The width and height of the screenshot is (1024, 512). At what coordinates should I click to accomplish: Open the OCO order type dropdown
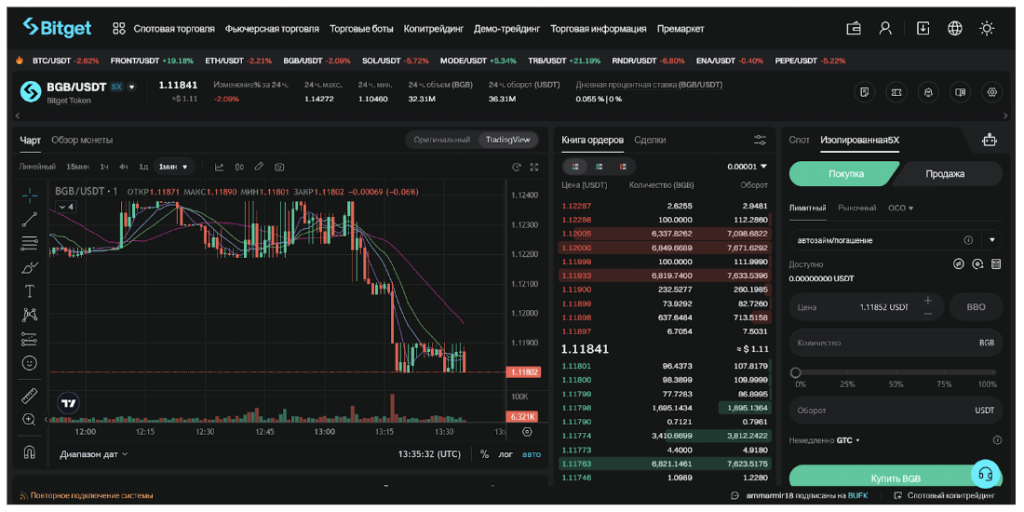901,208
